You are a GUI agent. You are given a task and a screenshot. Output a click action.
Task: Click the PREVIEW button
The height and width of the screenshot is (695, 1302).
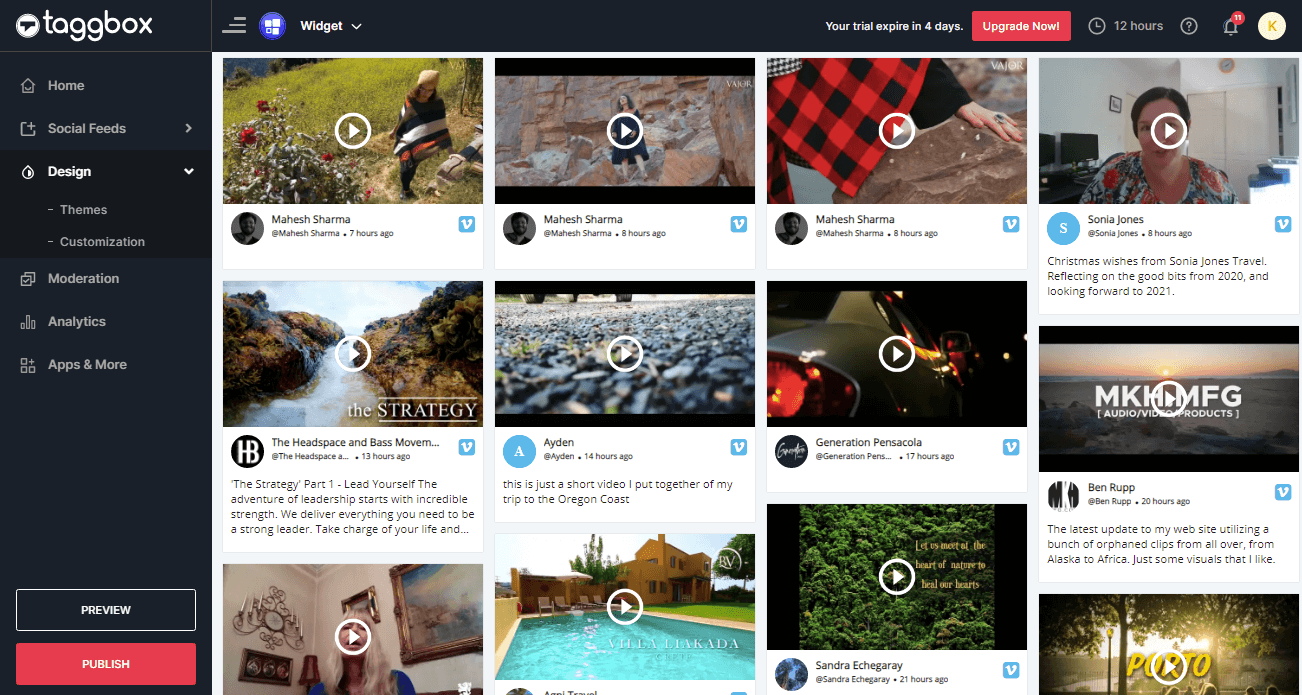click(x=106, y=610)
